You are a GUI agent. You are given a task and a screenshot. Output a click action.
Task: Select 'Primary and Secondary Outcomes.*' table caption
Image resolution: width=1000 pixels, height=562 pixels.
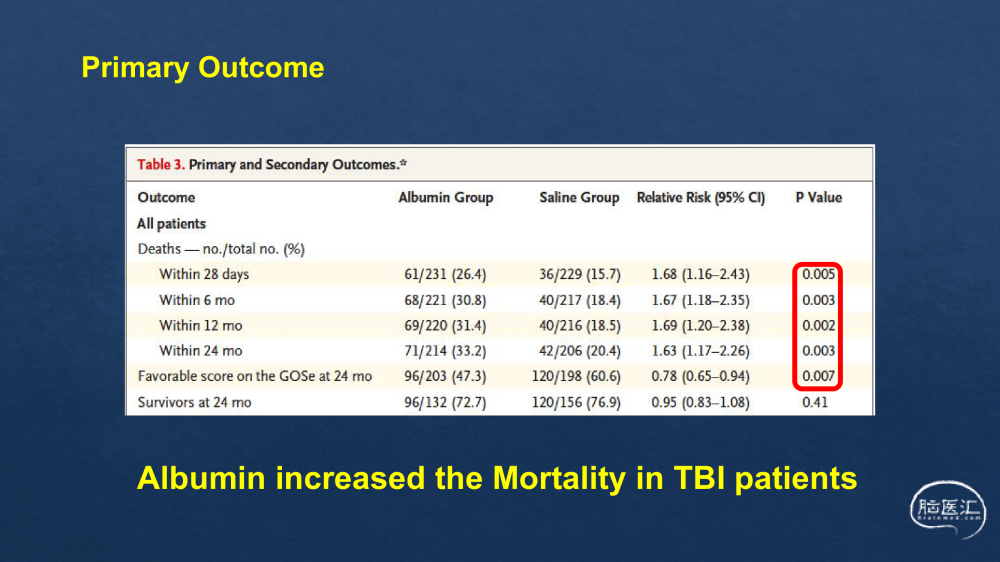[x=298, y=165]
